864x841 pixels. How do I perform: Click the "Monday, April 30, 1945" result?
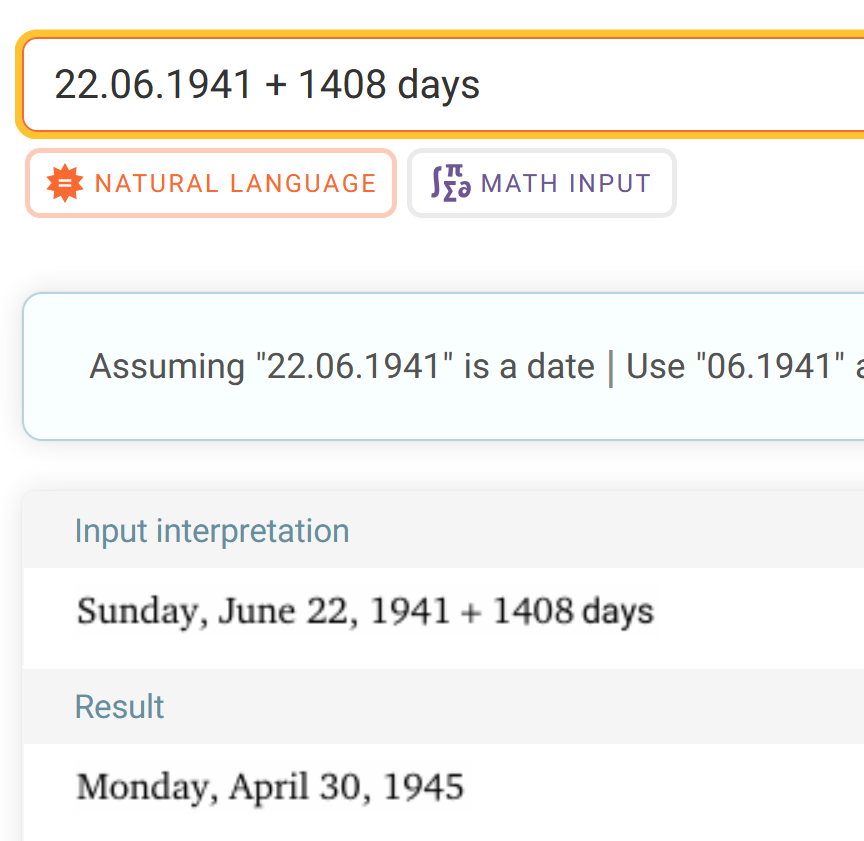tap(270, 788)
